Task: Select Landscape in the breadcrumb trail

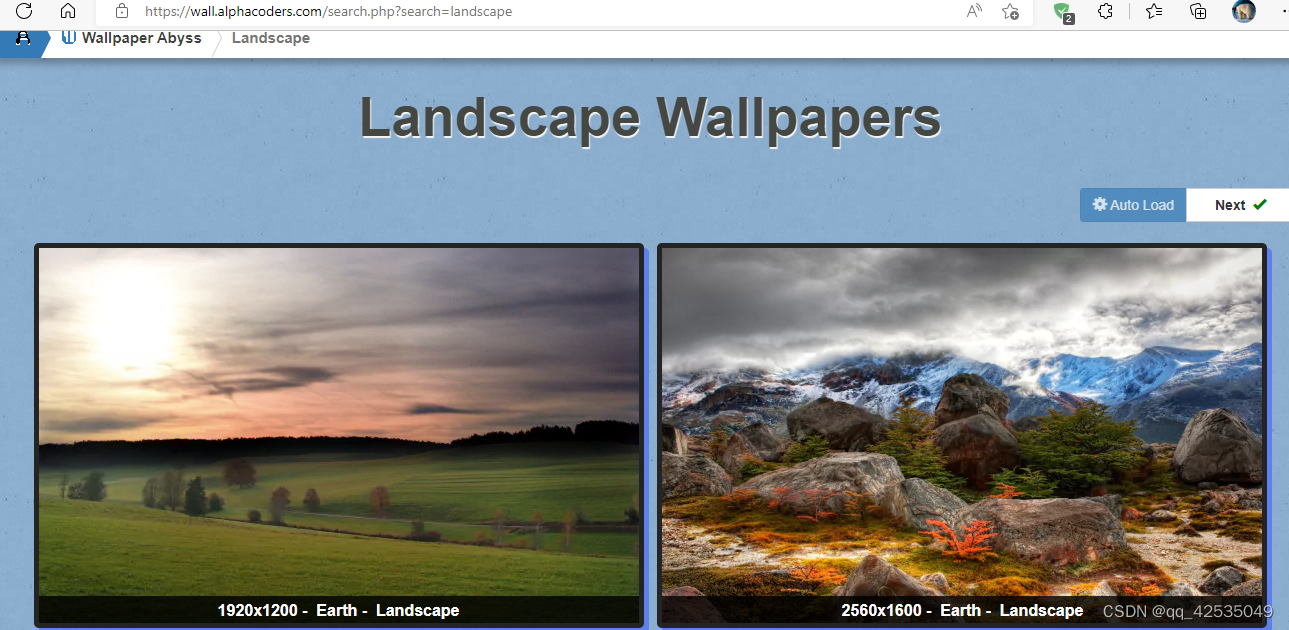Action: point(270,38)
